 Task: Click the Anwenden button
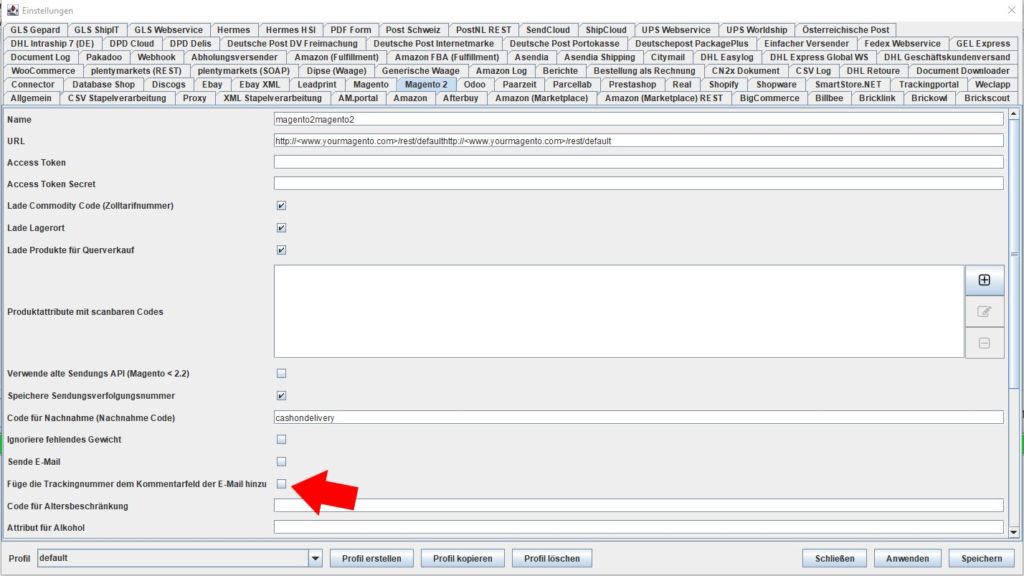[907, 558]
